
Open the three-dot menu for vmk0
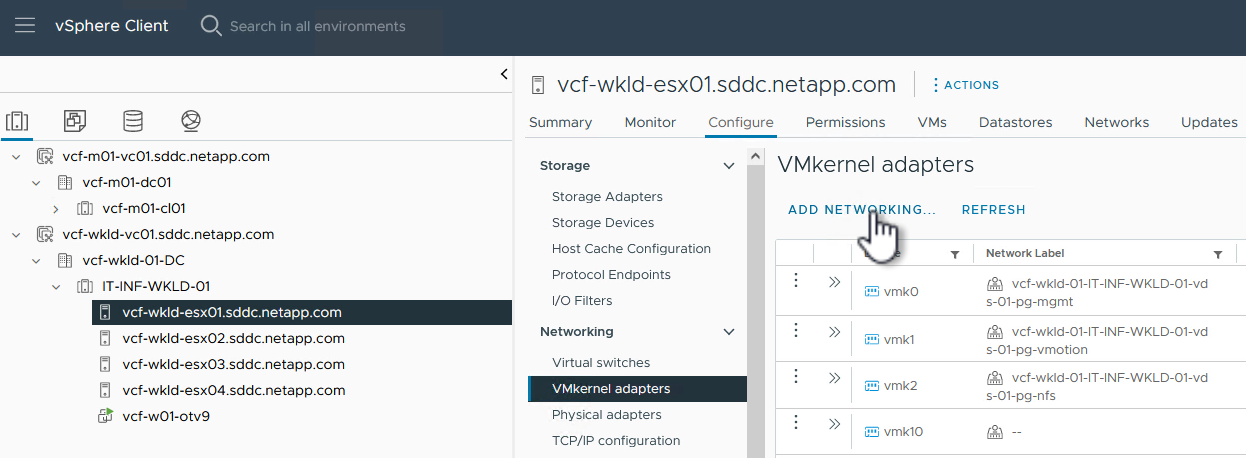796,280
